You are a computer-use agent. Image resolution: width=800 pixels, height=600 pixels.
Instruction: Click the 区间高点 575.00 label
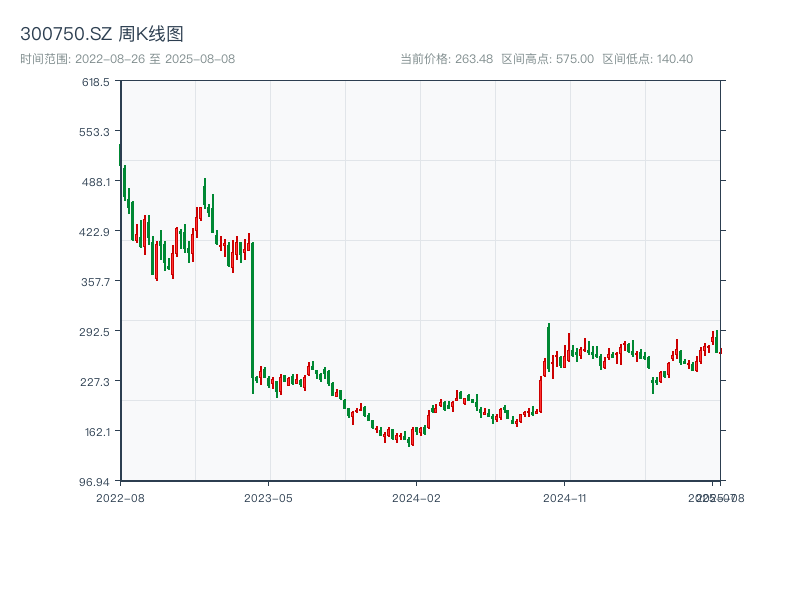(547, 59)
